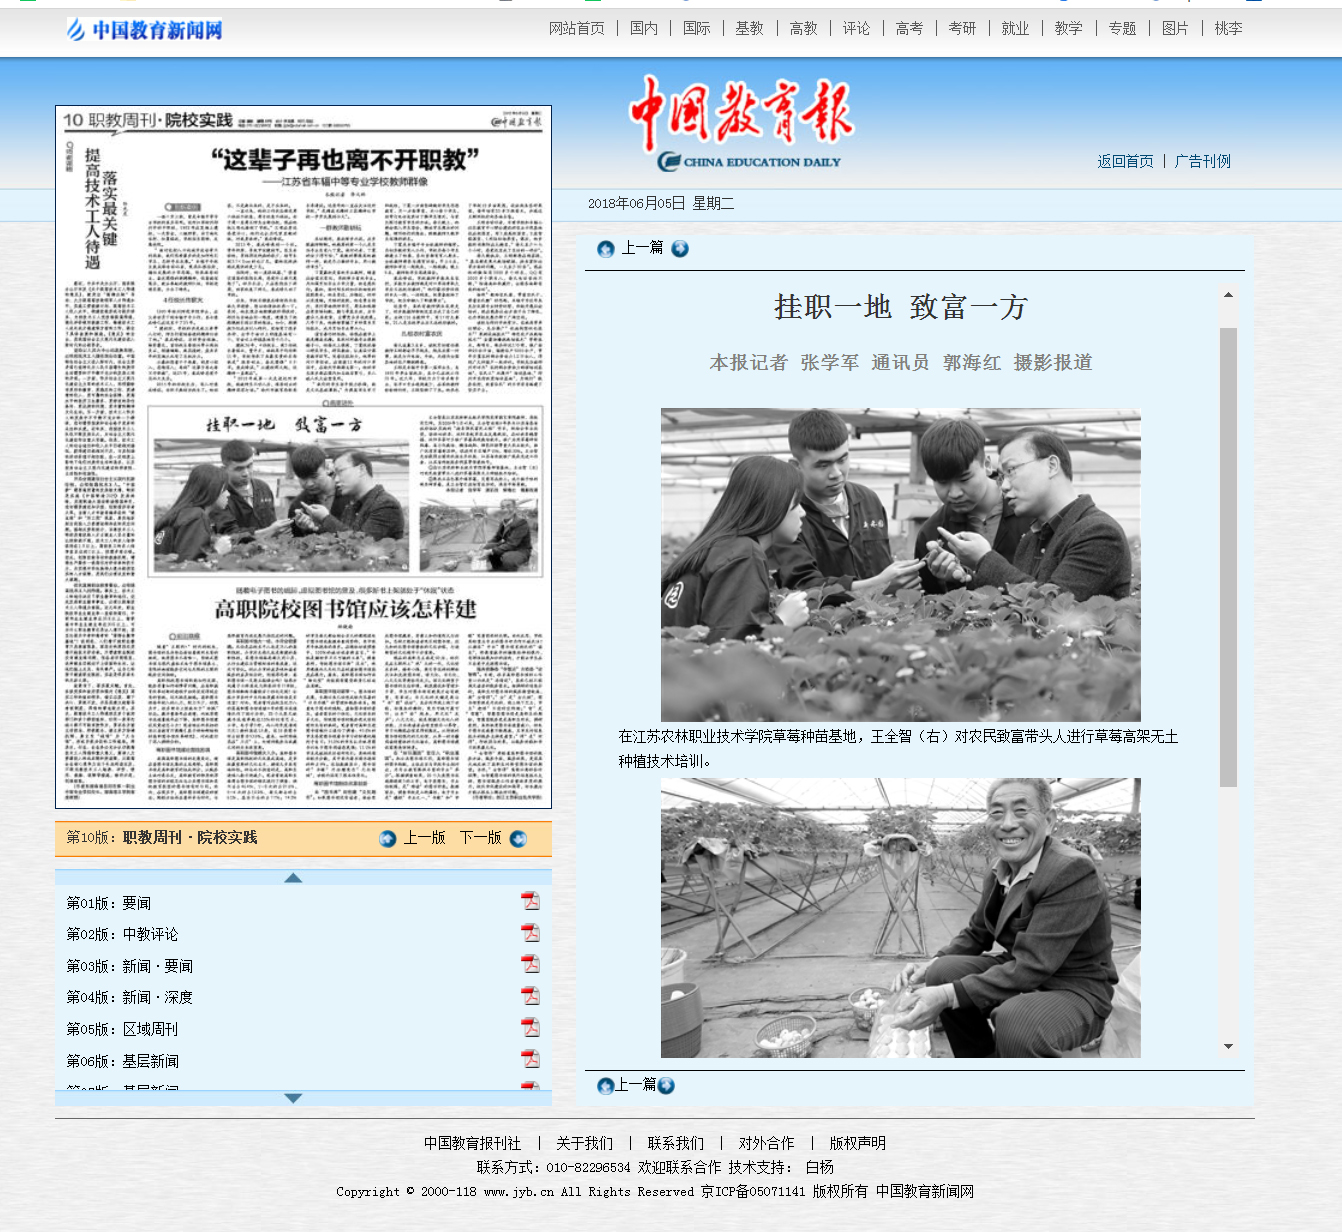The image size is (1342, 1232).
Task: Open the PDF icon for 第03版 新闻·要闻
Action: (x=530, y=964)
